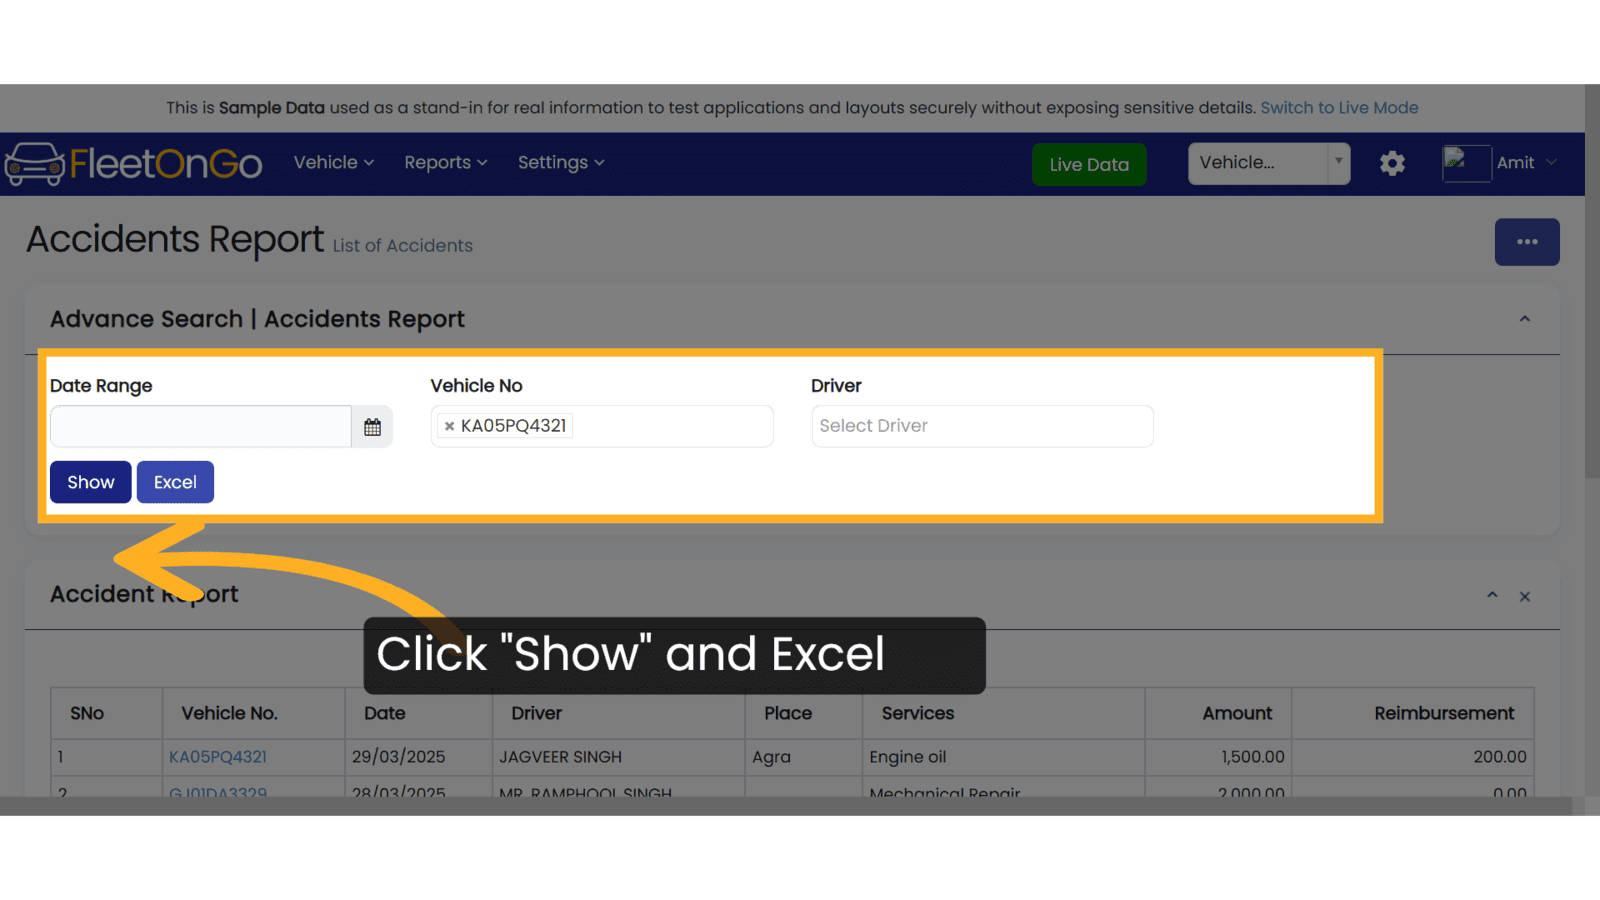The height and width of the screenshot is (900, 1600).
Task: Click the Driver column header
Action: [x=618, y=714]
